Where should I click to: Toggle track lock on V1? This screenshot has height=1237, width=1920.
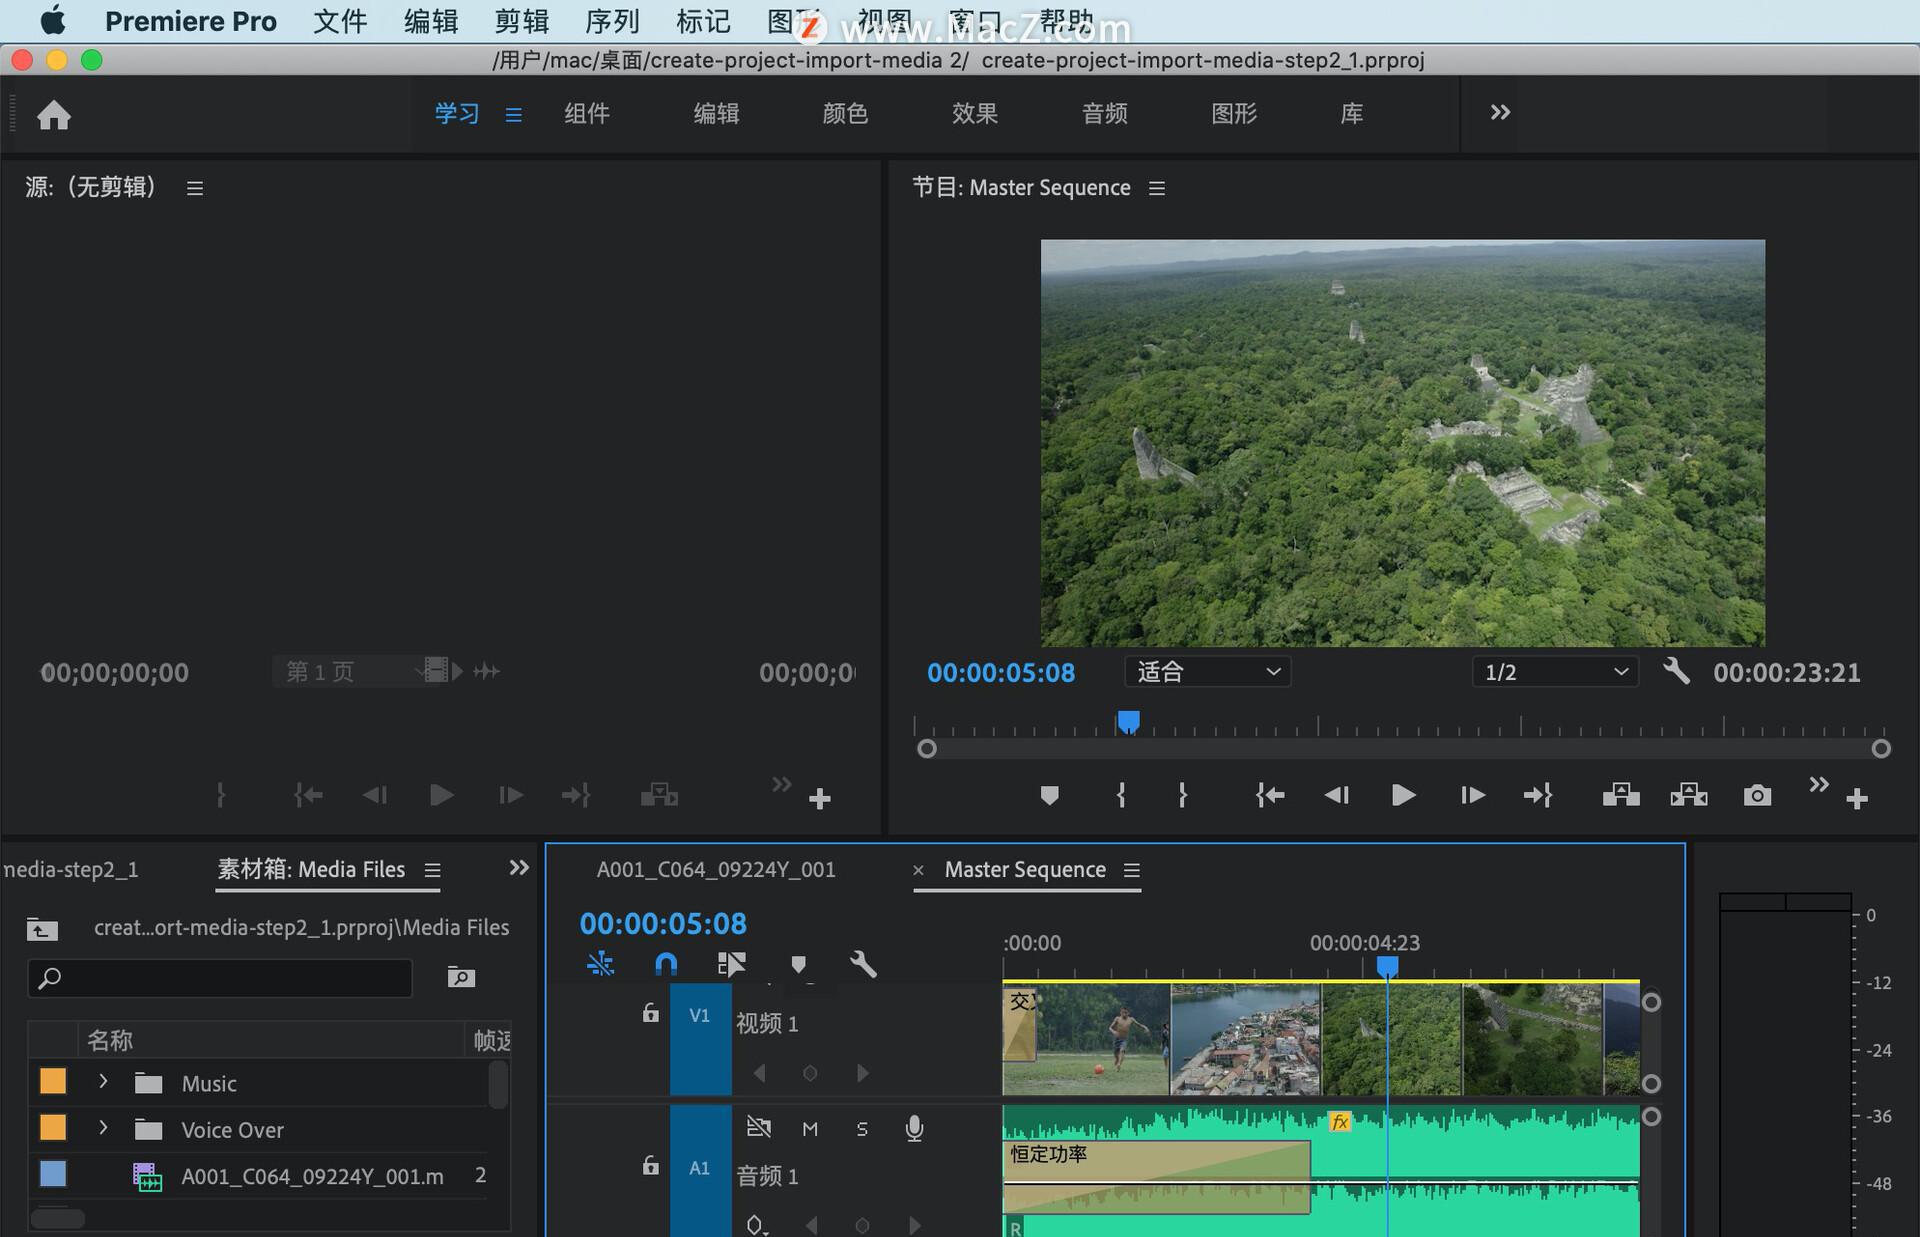650,1013
